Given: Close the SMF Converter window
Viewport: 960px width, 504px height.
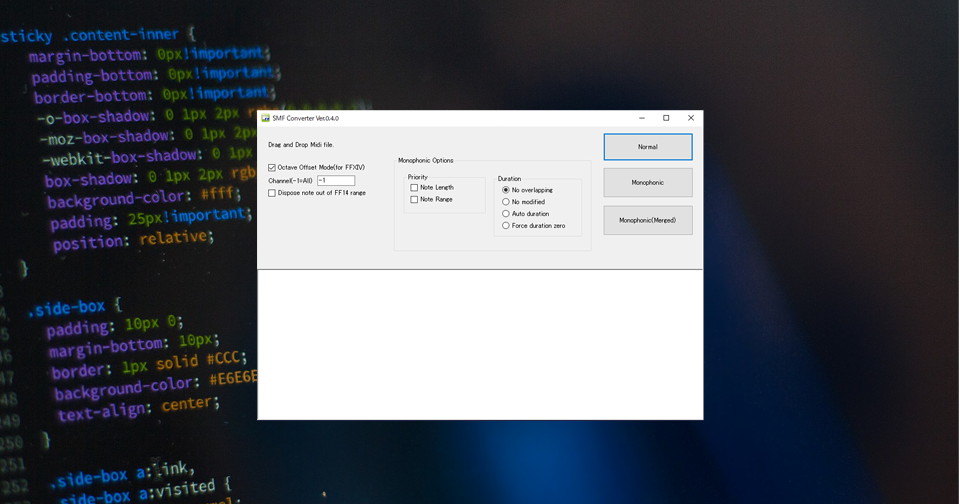Looking at the screenshot, I should (691, 118).
